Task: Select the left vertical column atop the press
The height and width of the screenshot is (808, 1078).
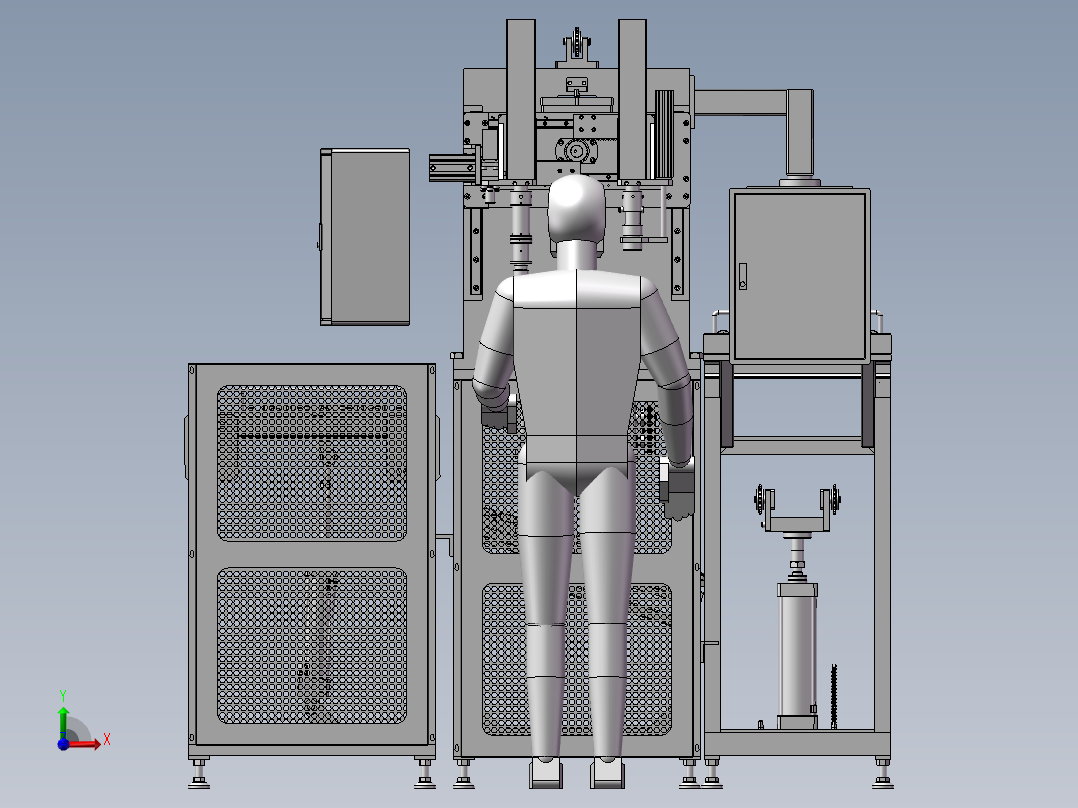Action: (520, 100)
